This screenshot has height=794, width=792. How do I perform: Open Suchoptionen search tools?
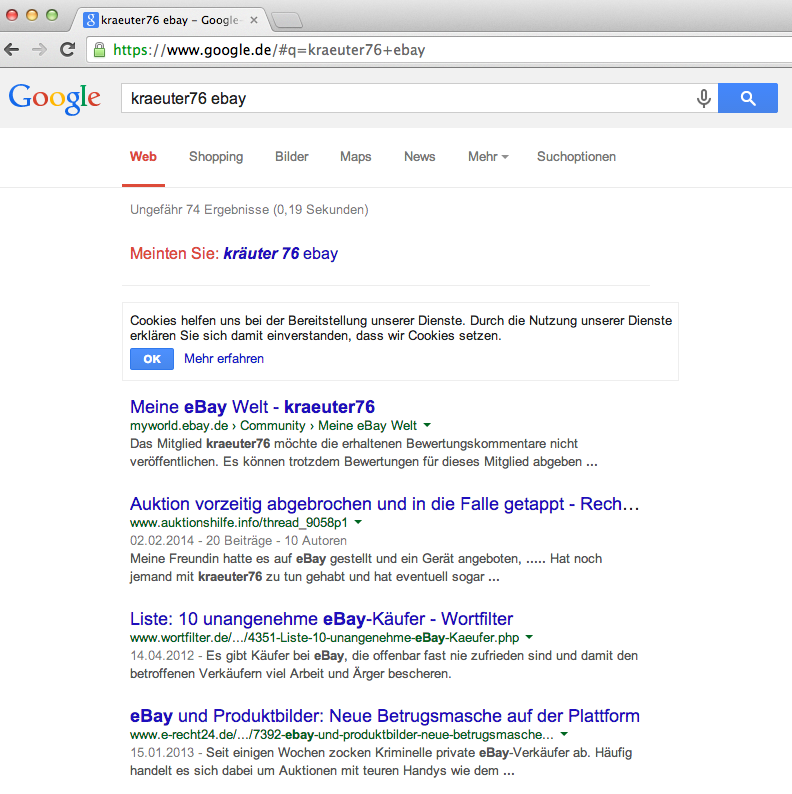pos(576,157)
